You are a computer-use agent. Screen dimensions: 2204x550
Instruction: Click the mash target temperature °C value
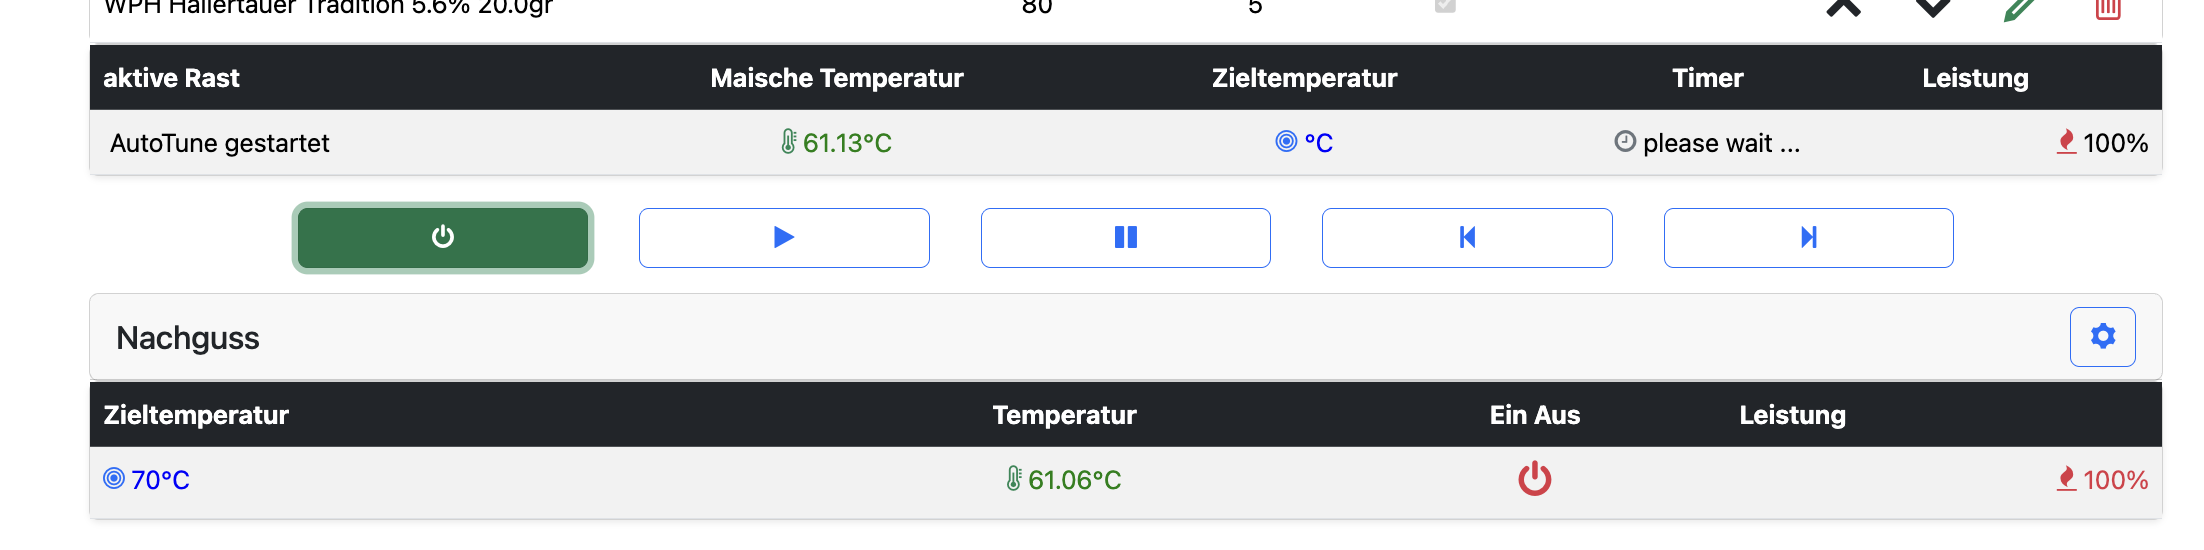pyautogui.click(x=1305, y=143)
